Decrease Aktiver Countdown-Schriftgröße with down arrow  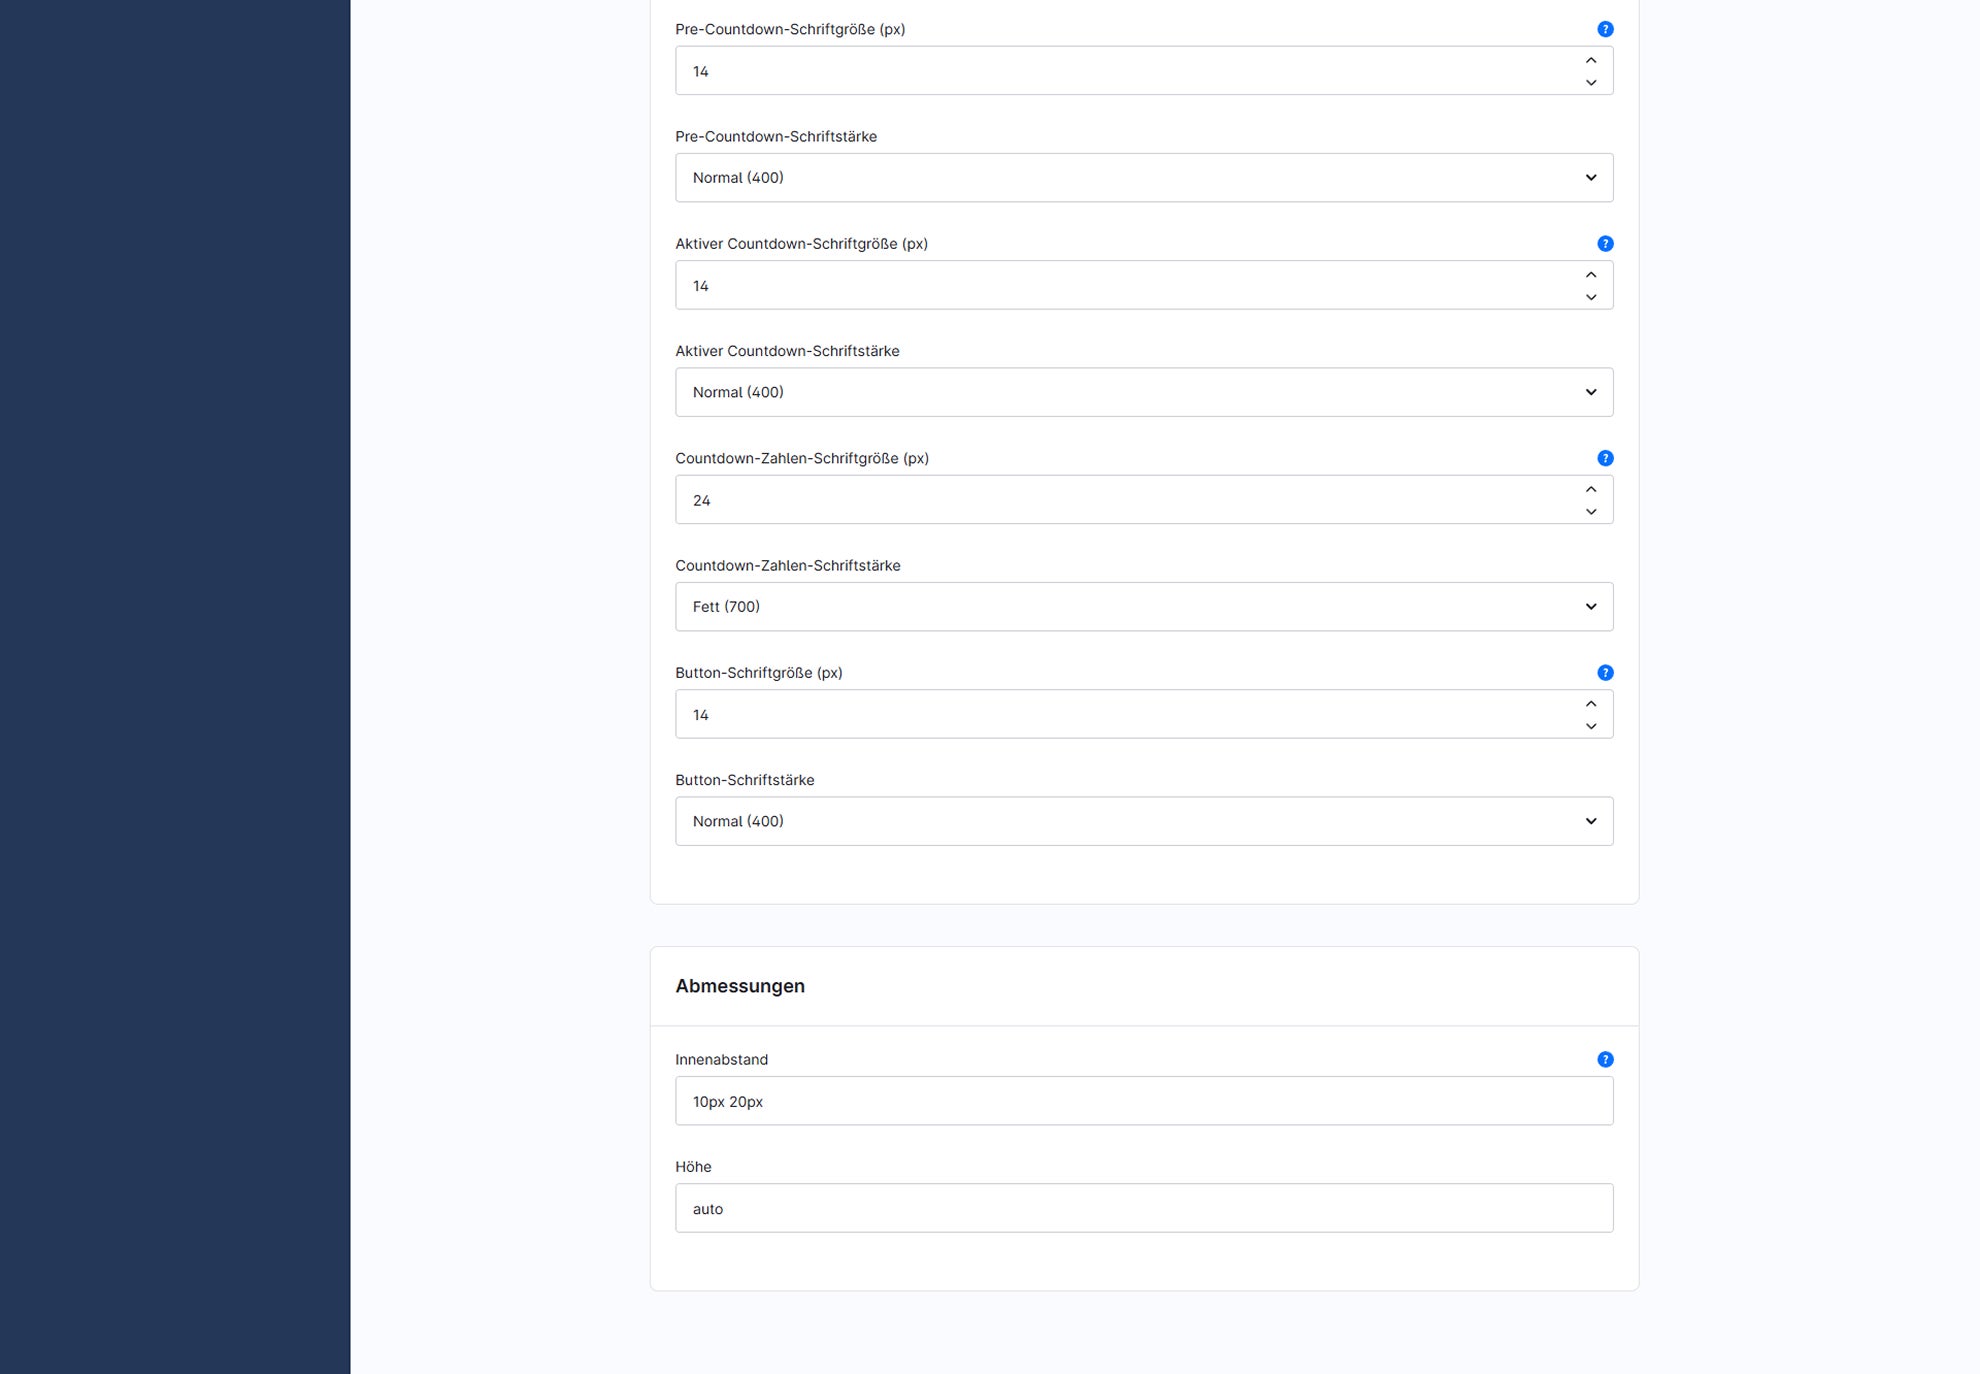[1591, 297]
